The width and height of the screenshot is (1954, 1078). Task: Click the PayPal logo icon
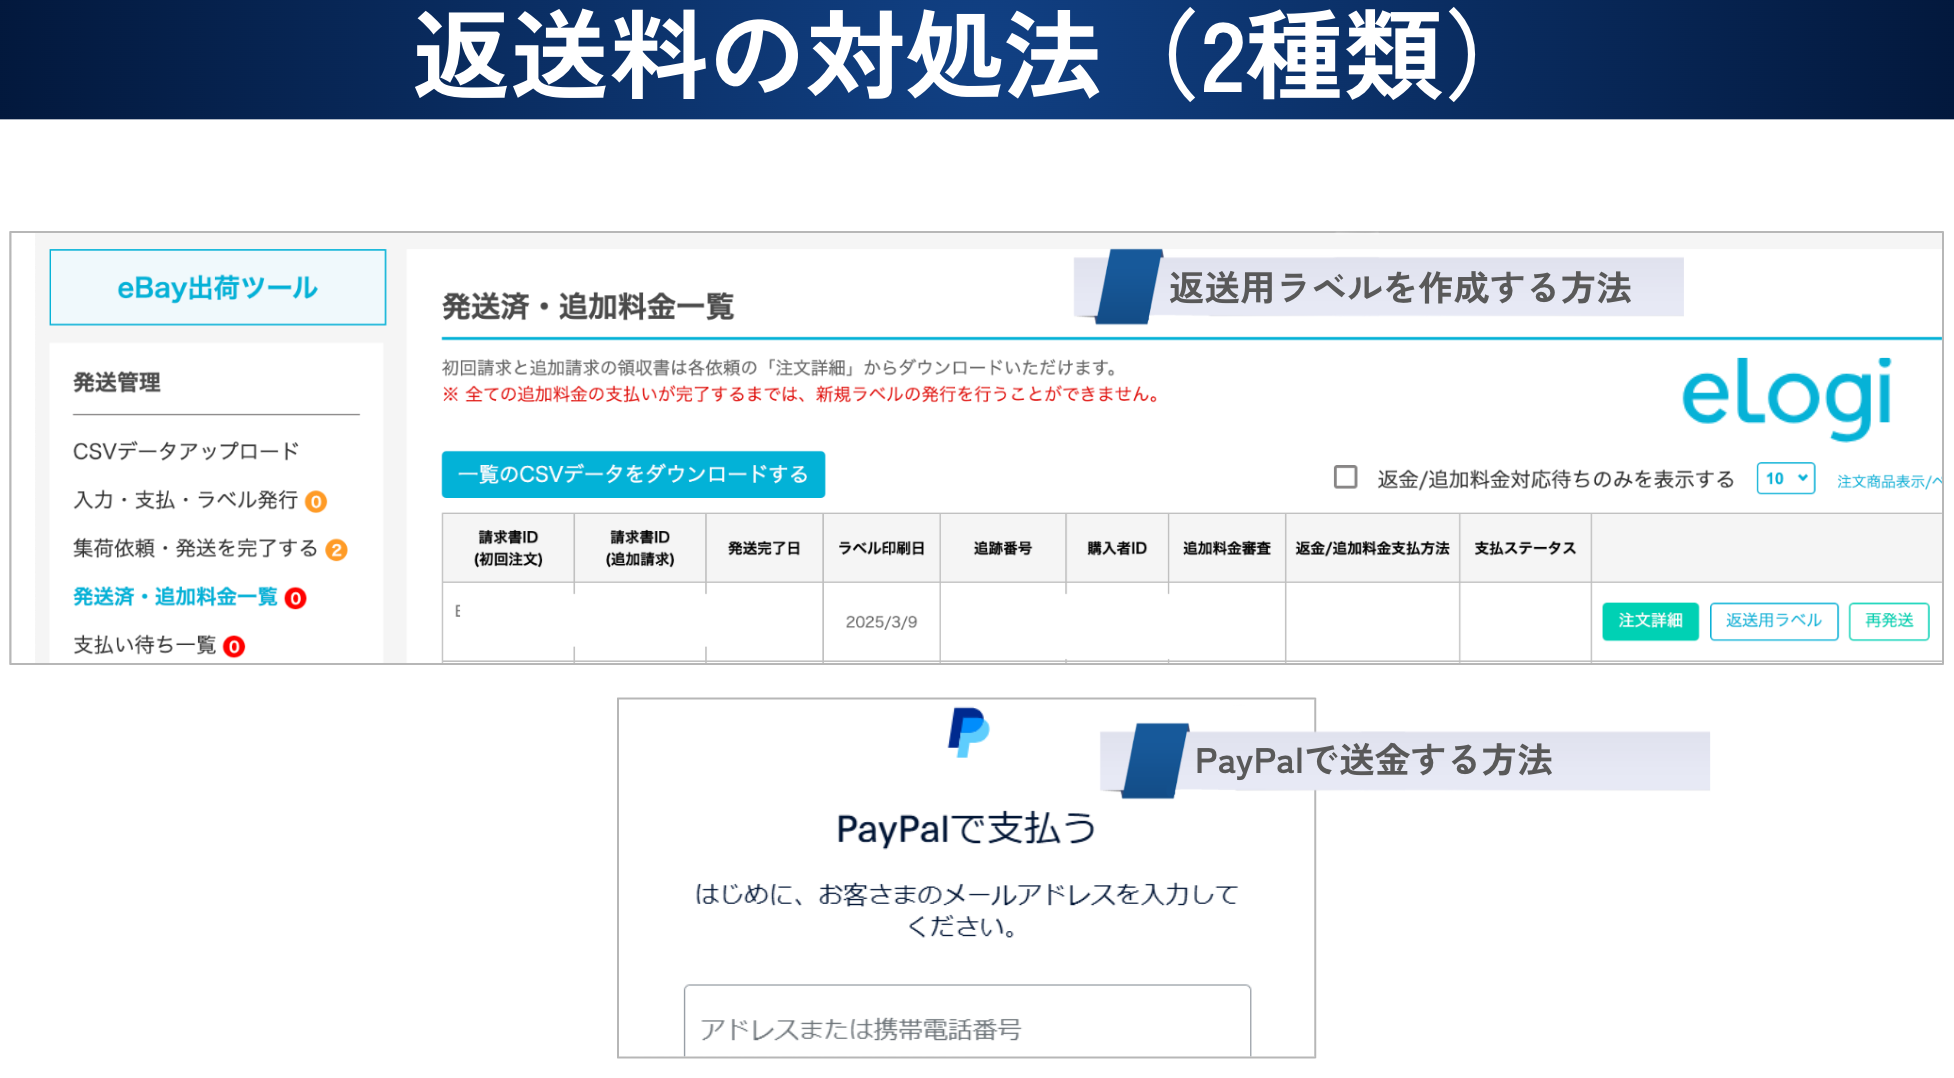[968, 732]
